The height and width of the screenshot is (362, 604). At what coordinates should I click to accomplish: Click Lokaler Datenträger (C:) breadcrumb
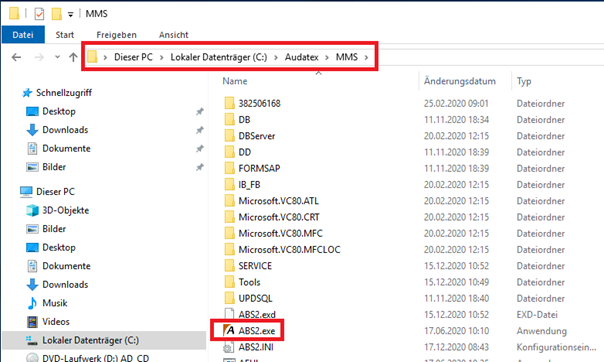(219, 57)
